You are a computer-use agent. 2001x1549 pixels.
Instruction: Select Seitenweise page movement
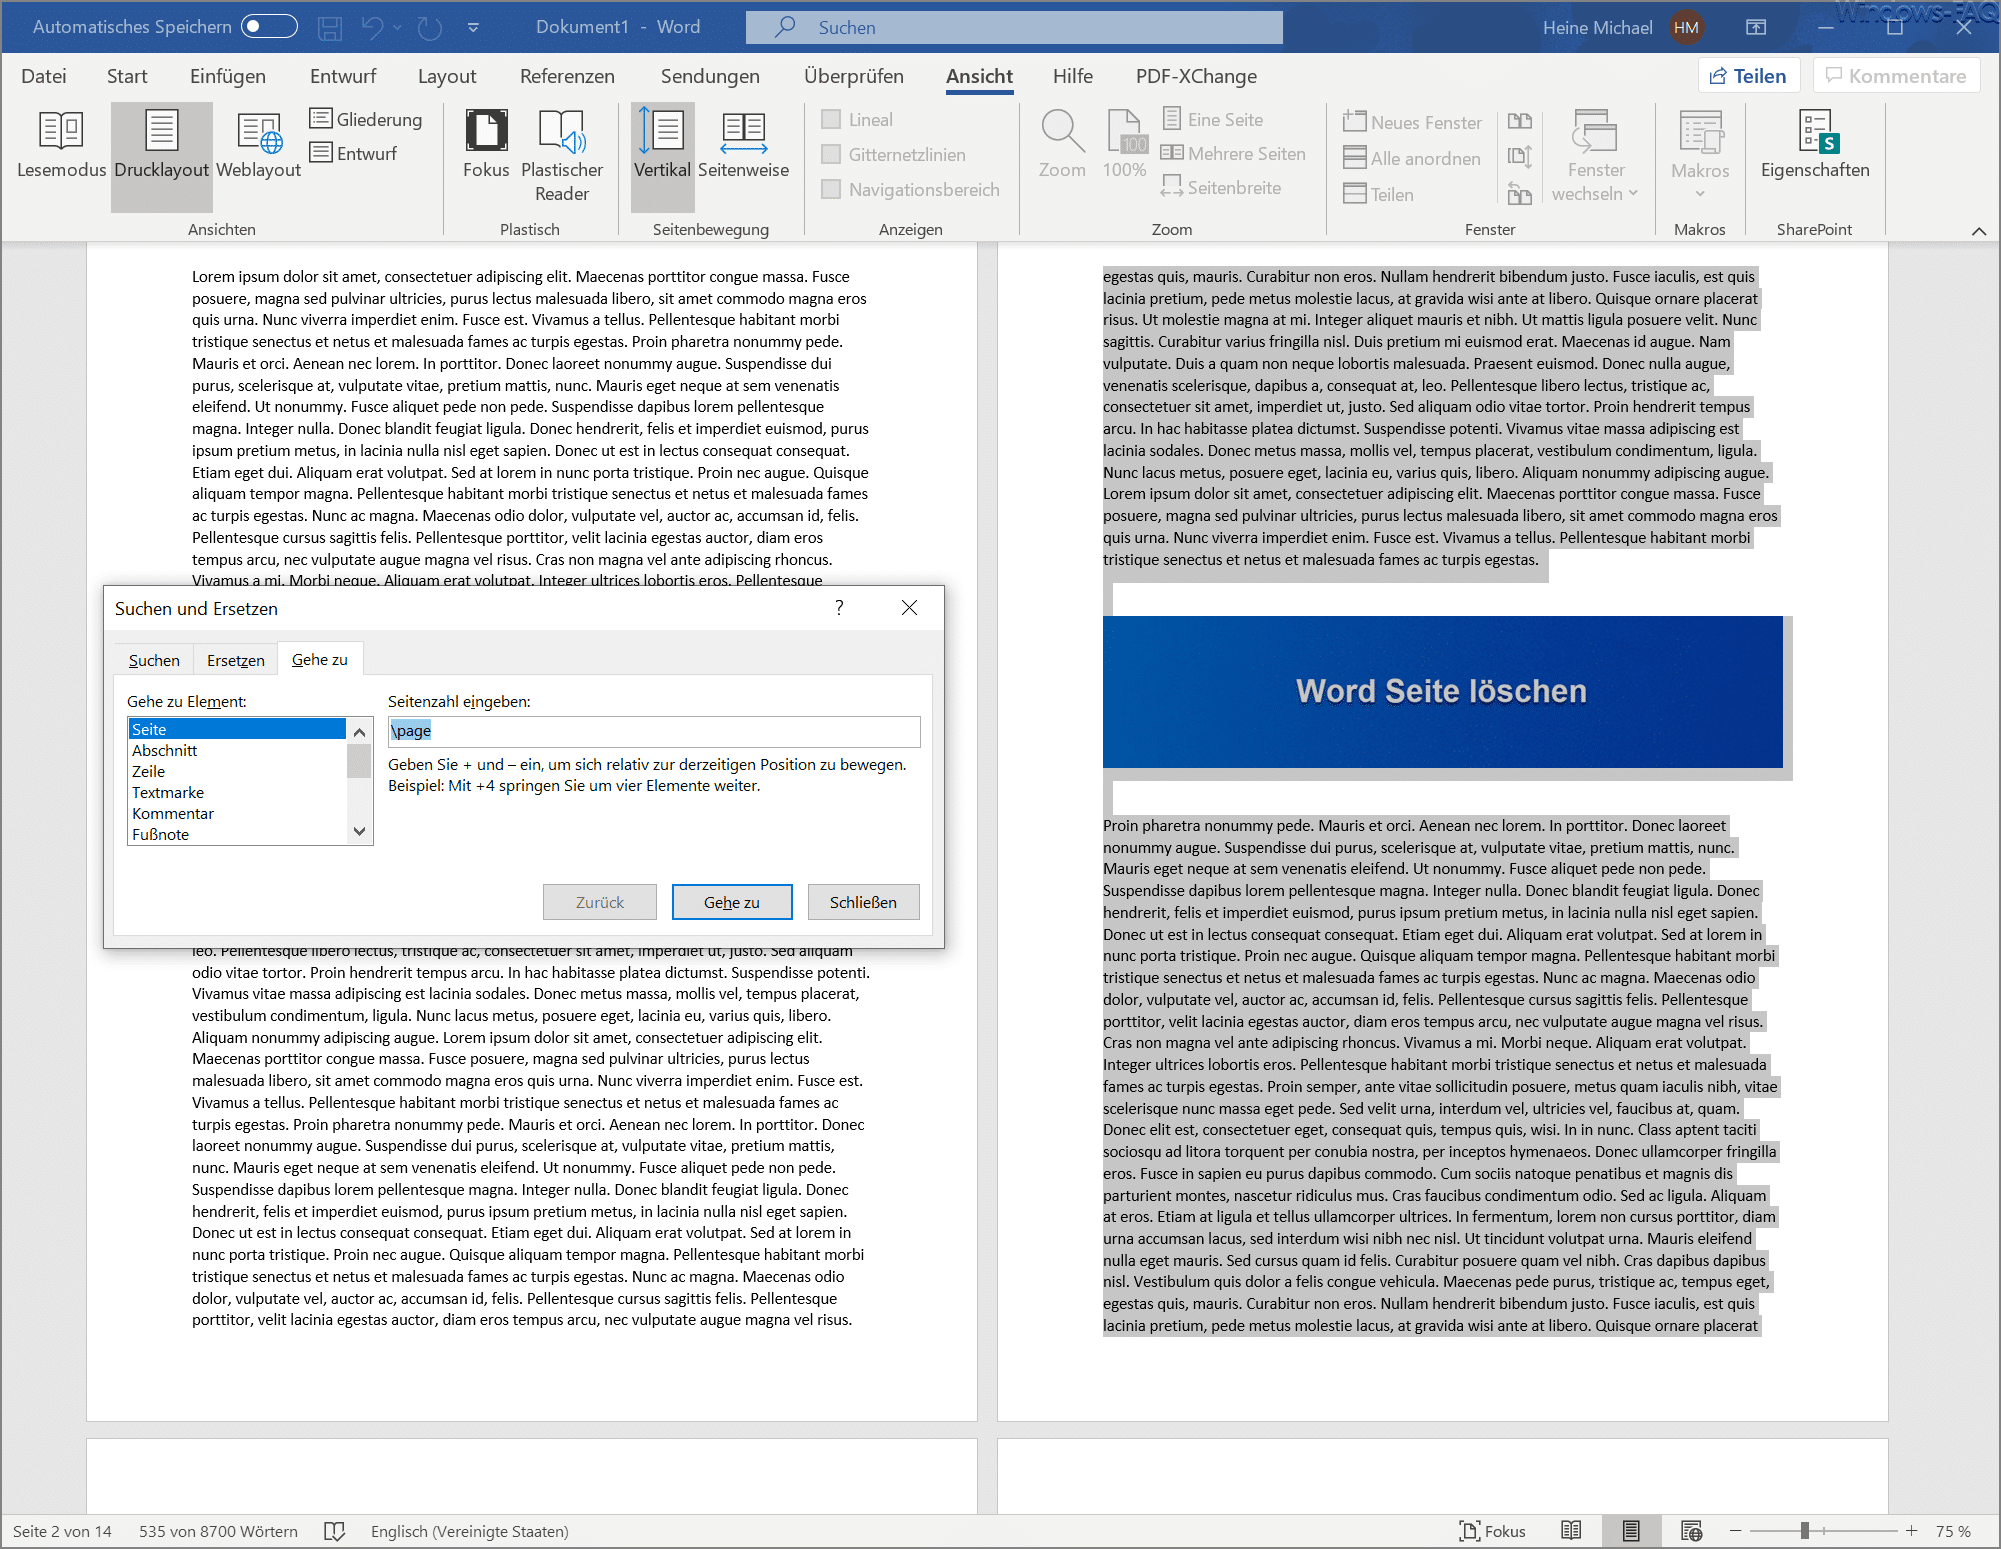(743, 146)
